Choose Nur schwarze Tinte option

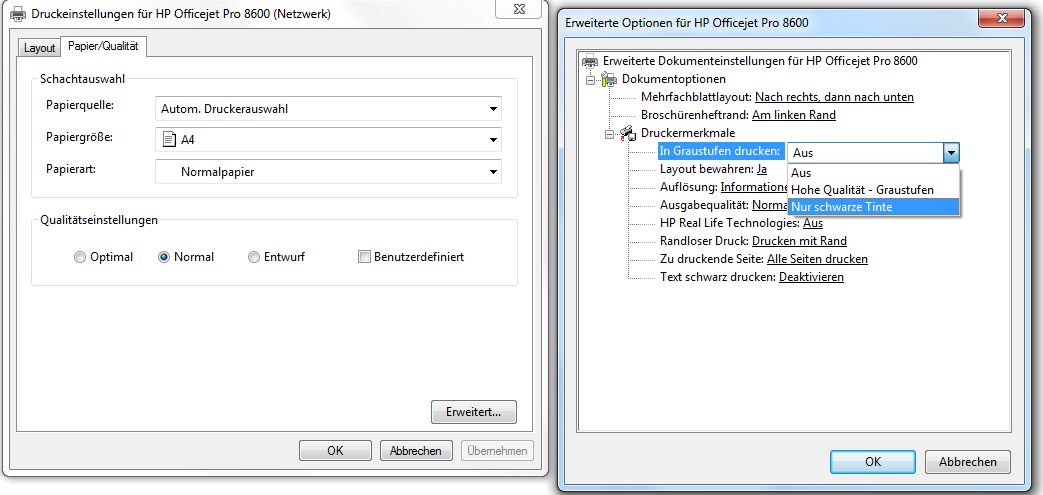tap(873, 207)
